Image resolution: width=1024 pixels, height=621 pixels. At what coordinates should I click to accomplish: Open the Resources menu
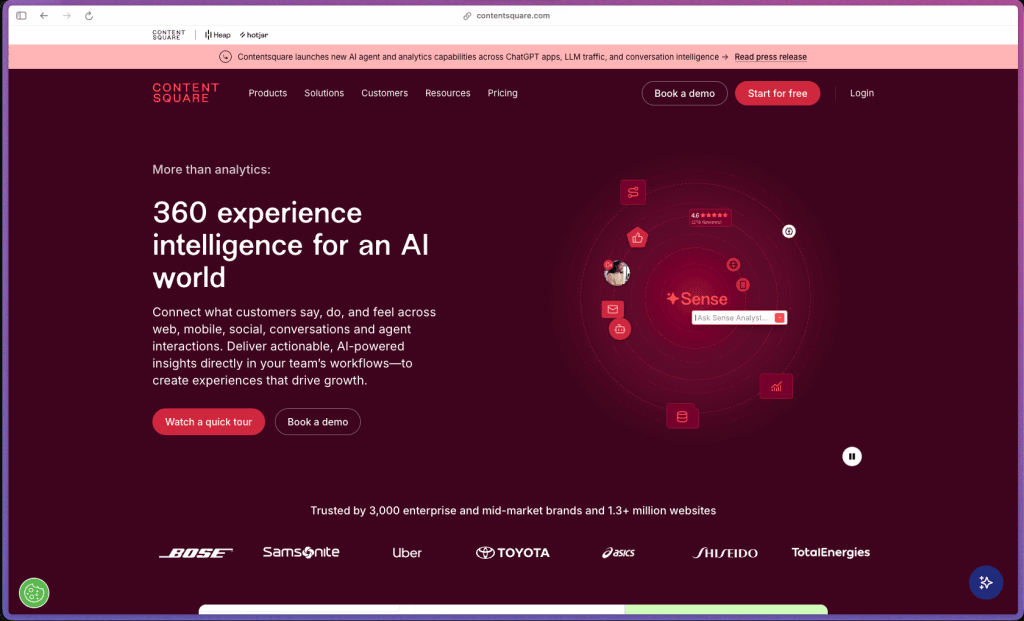coord(447,93)
